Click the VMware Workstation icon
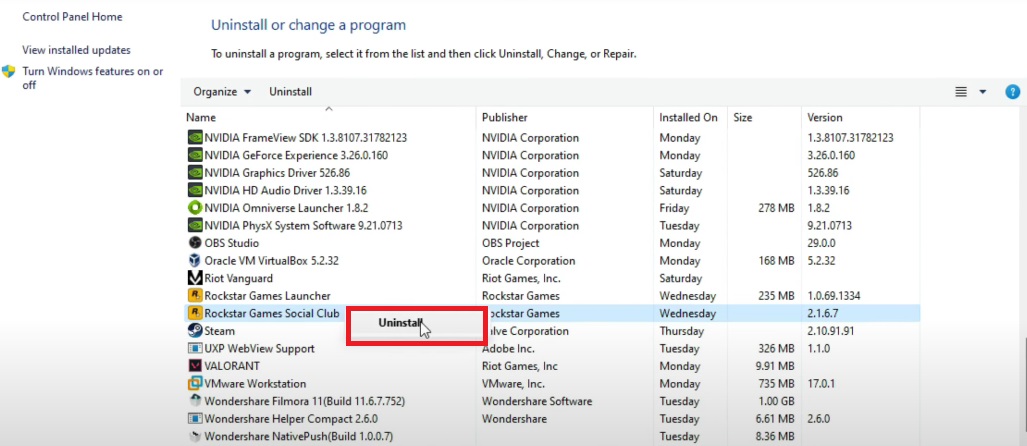1027x446 pixels. coord(195,383)
